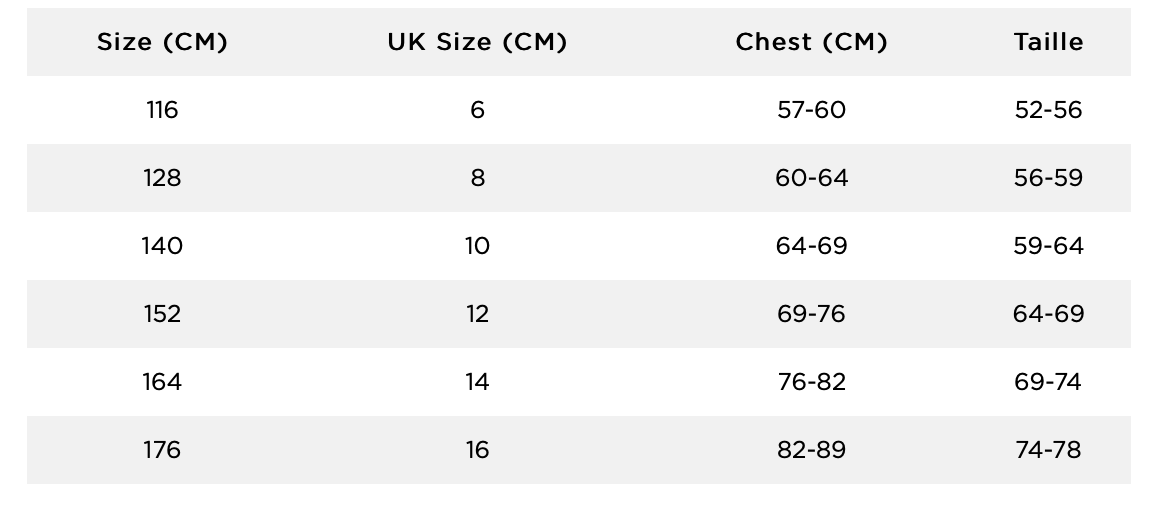Select the size 128 cell
Viewport: 1154px width, 506px height.
pyautogui.click(x=162, y=178)
